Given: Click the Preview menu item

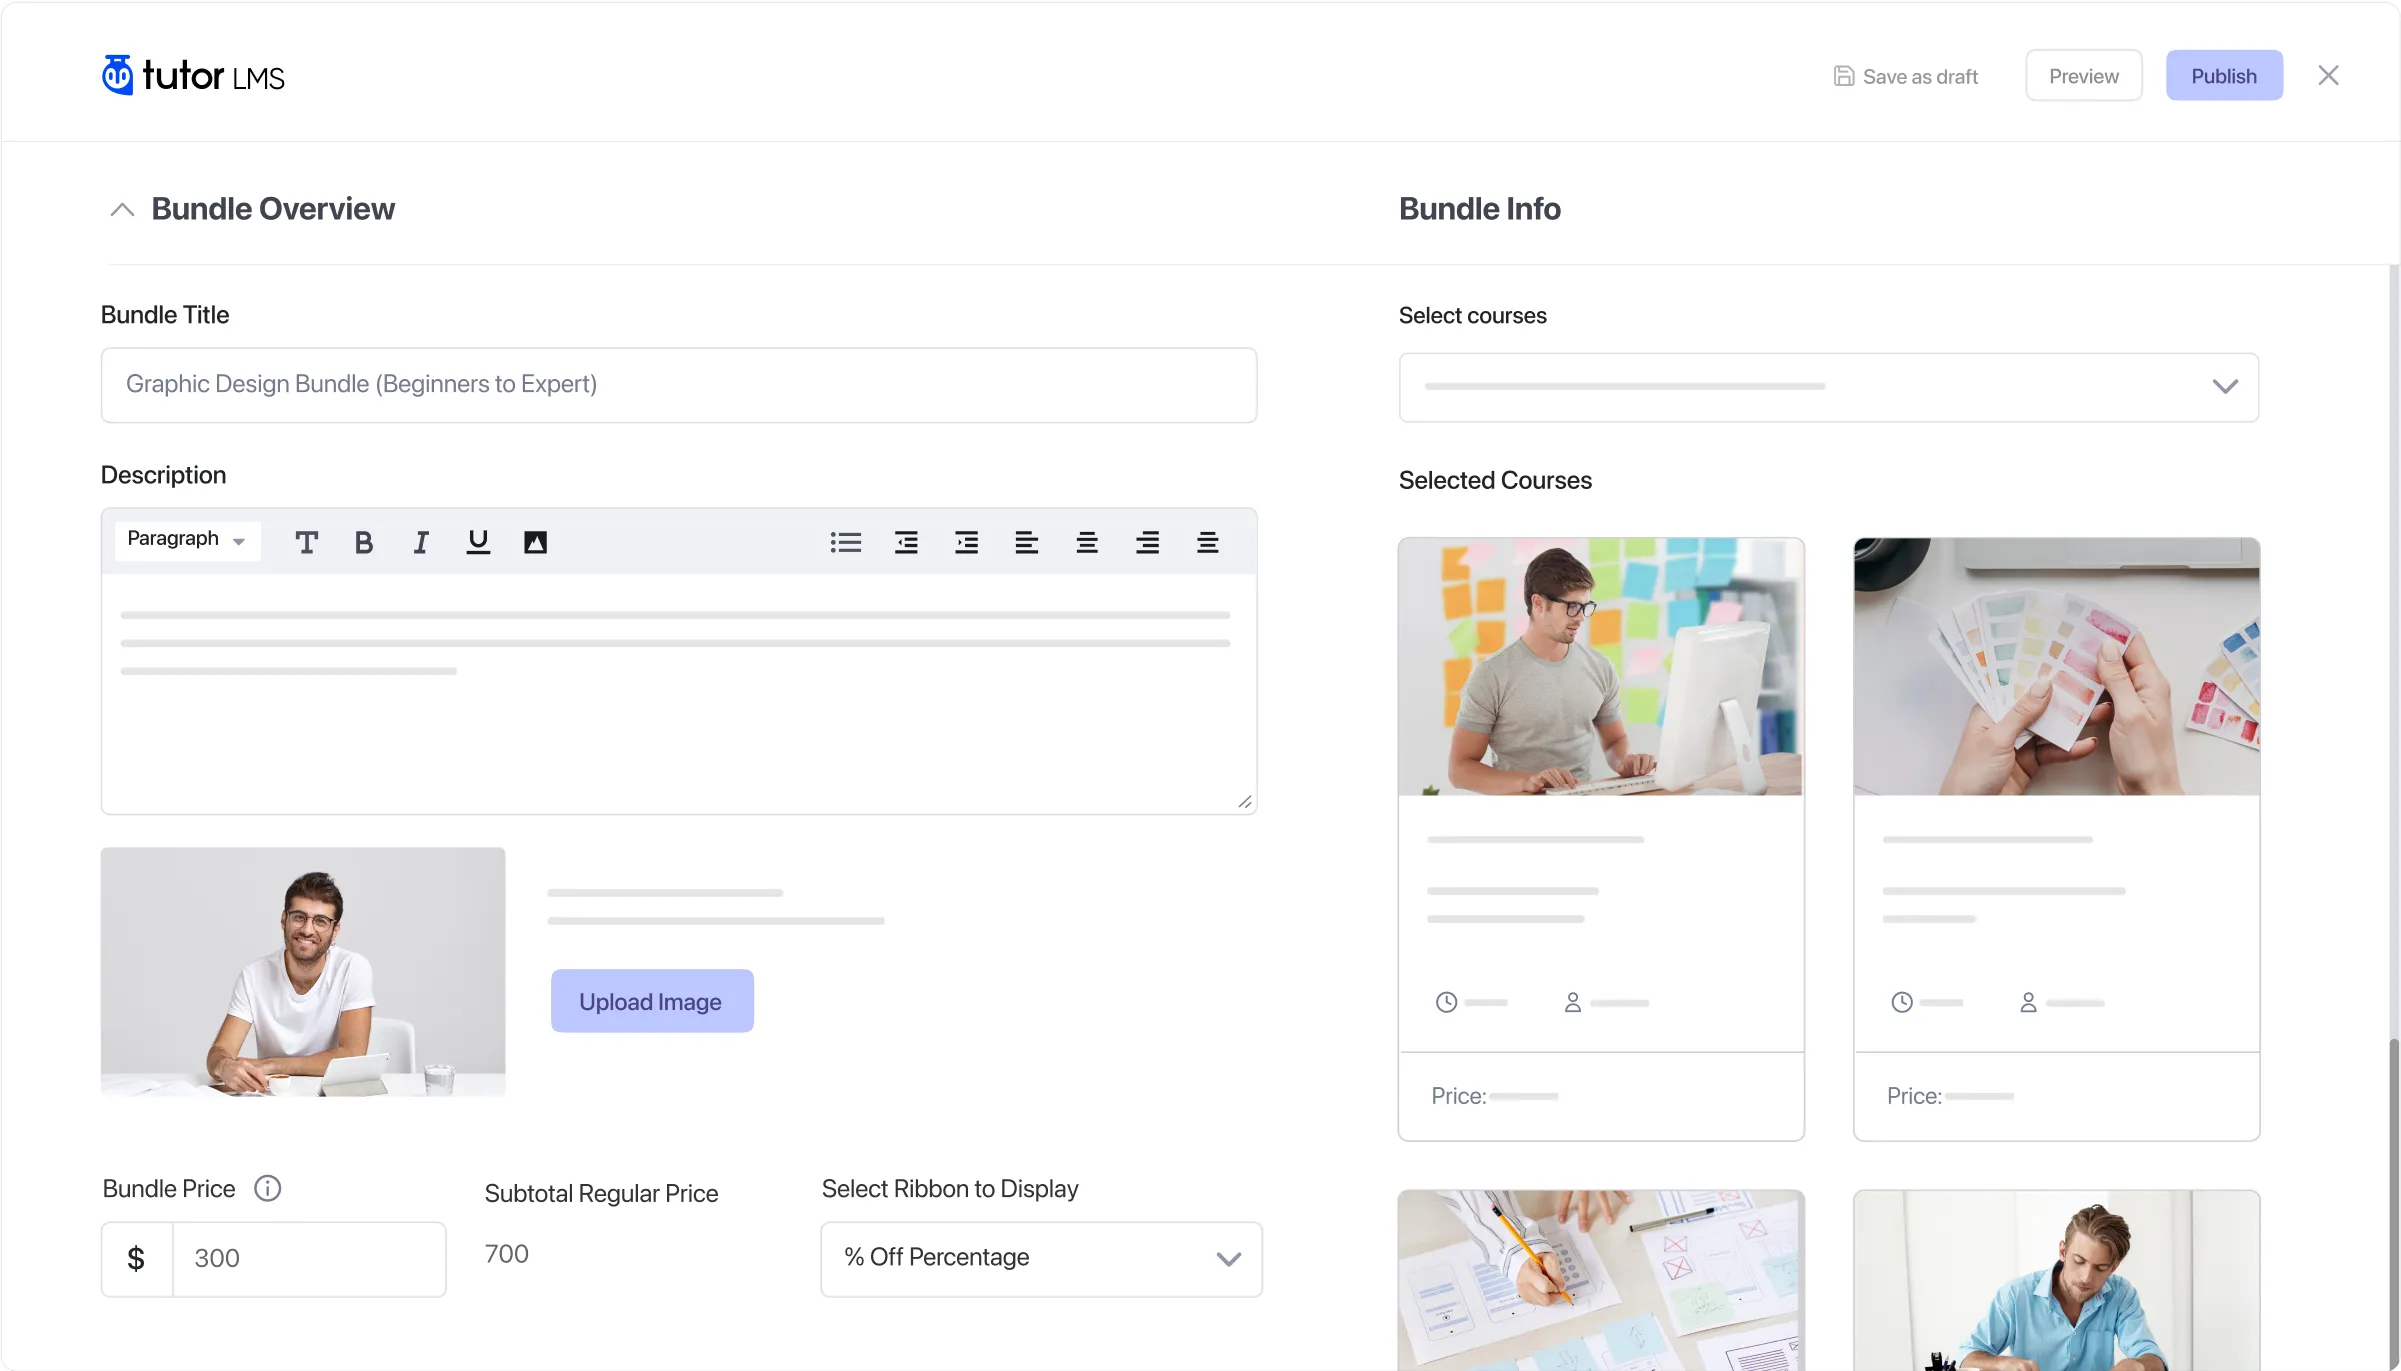Looking at the screenshot, I should tap(2083, 76).
